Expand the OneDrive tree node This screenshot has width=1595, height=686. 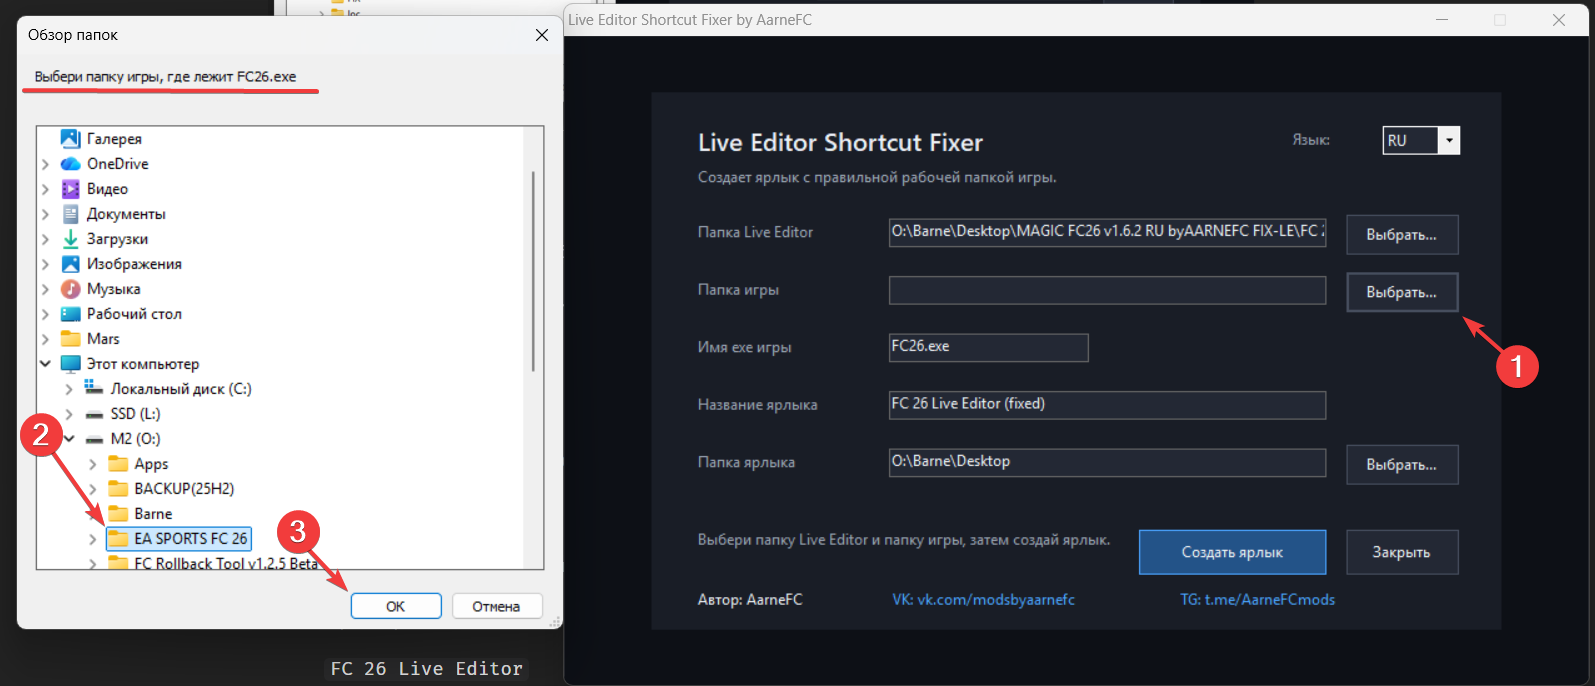click(45, 163)
